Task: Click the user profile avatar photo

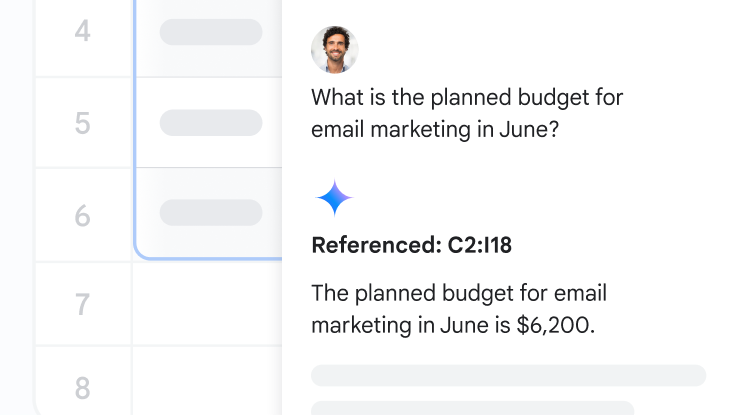Action: tap(335, 49)
